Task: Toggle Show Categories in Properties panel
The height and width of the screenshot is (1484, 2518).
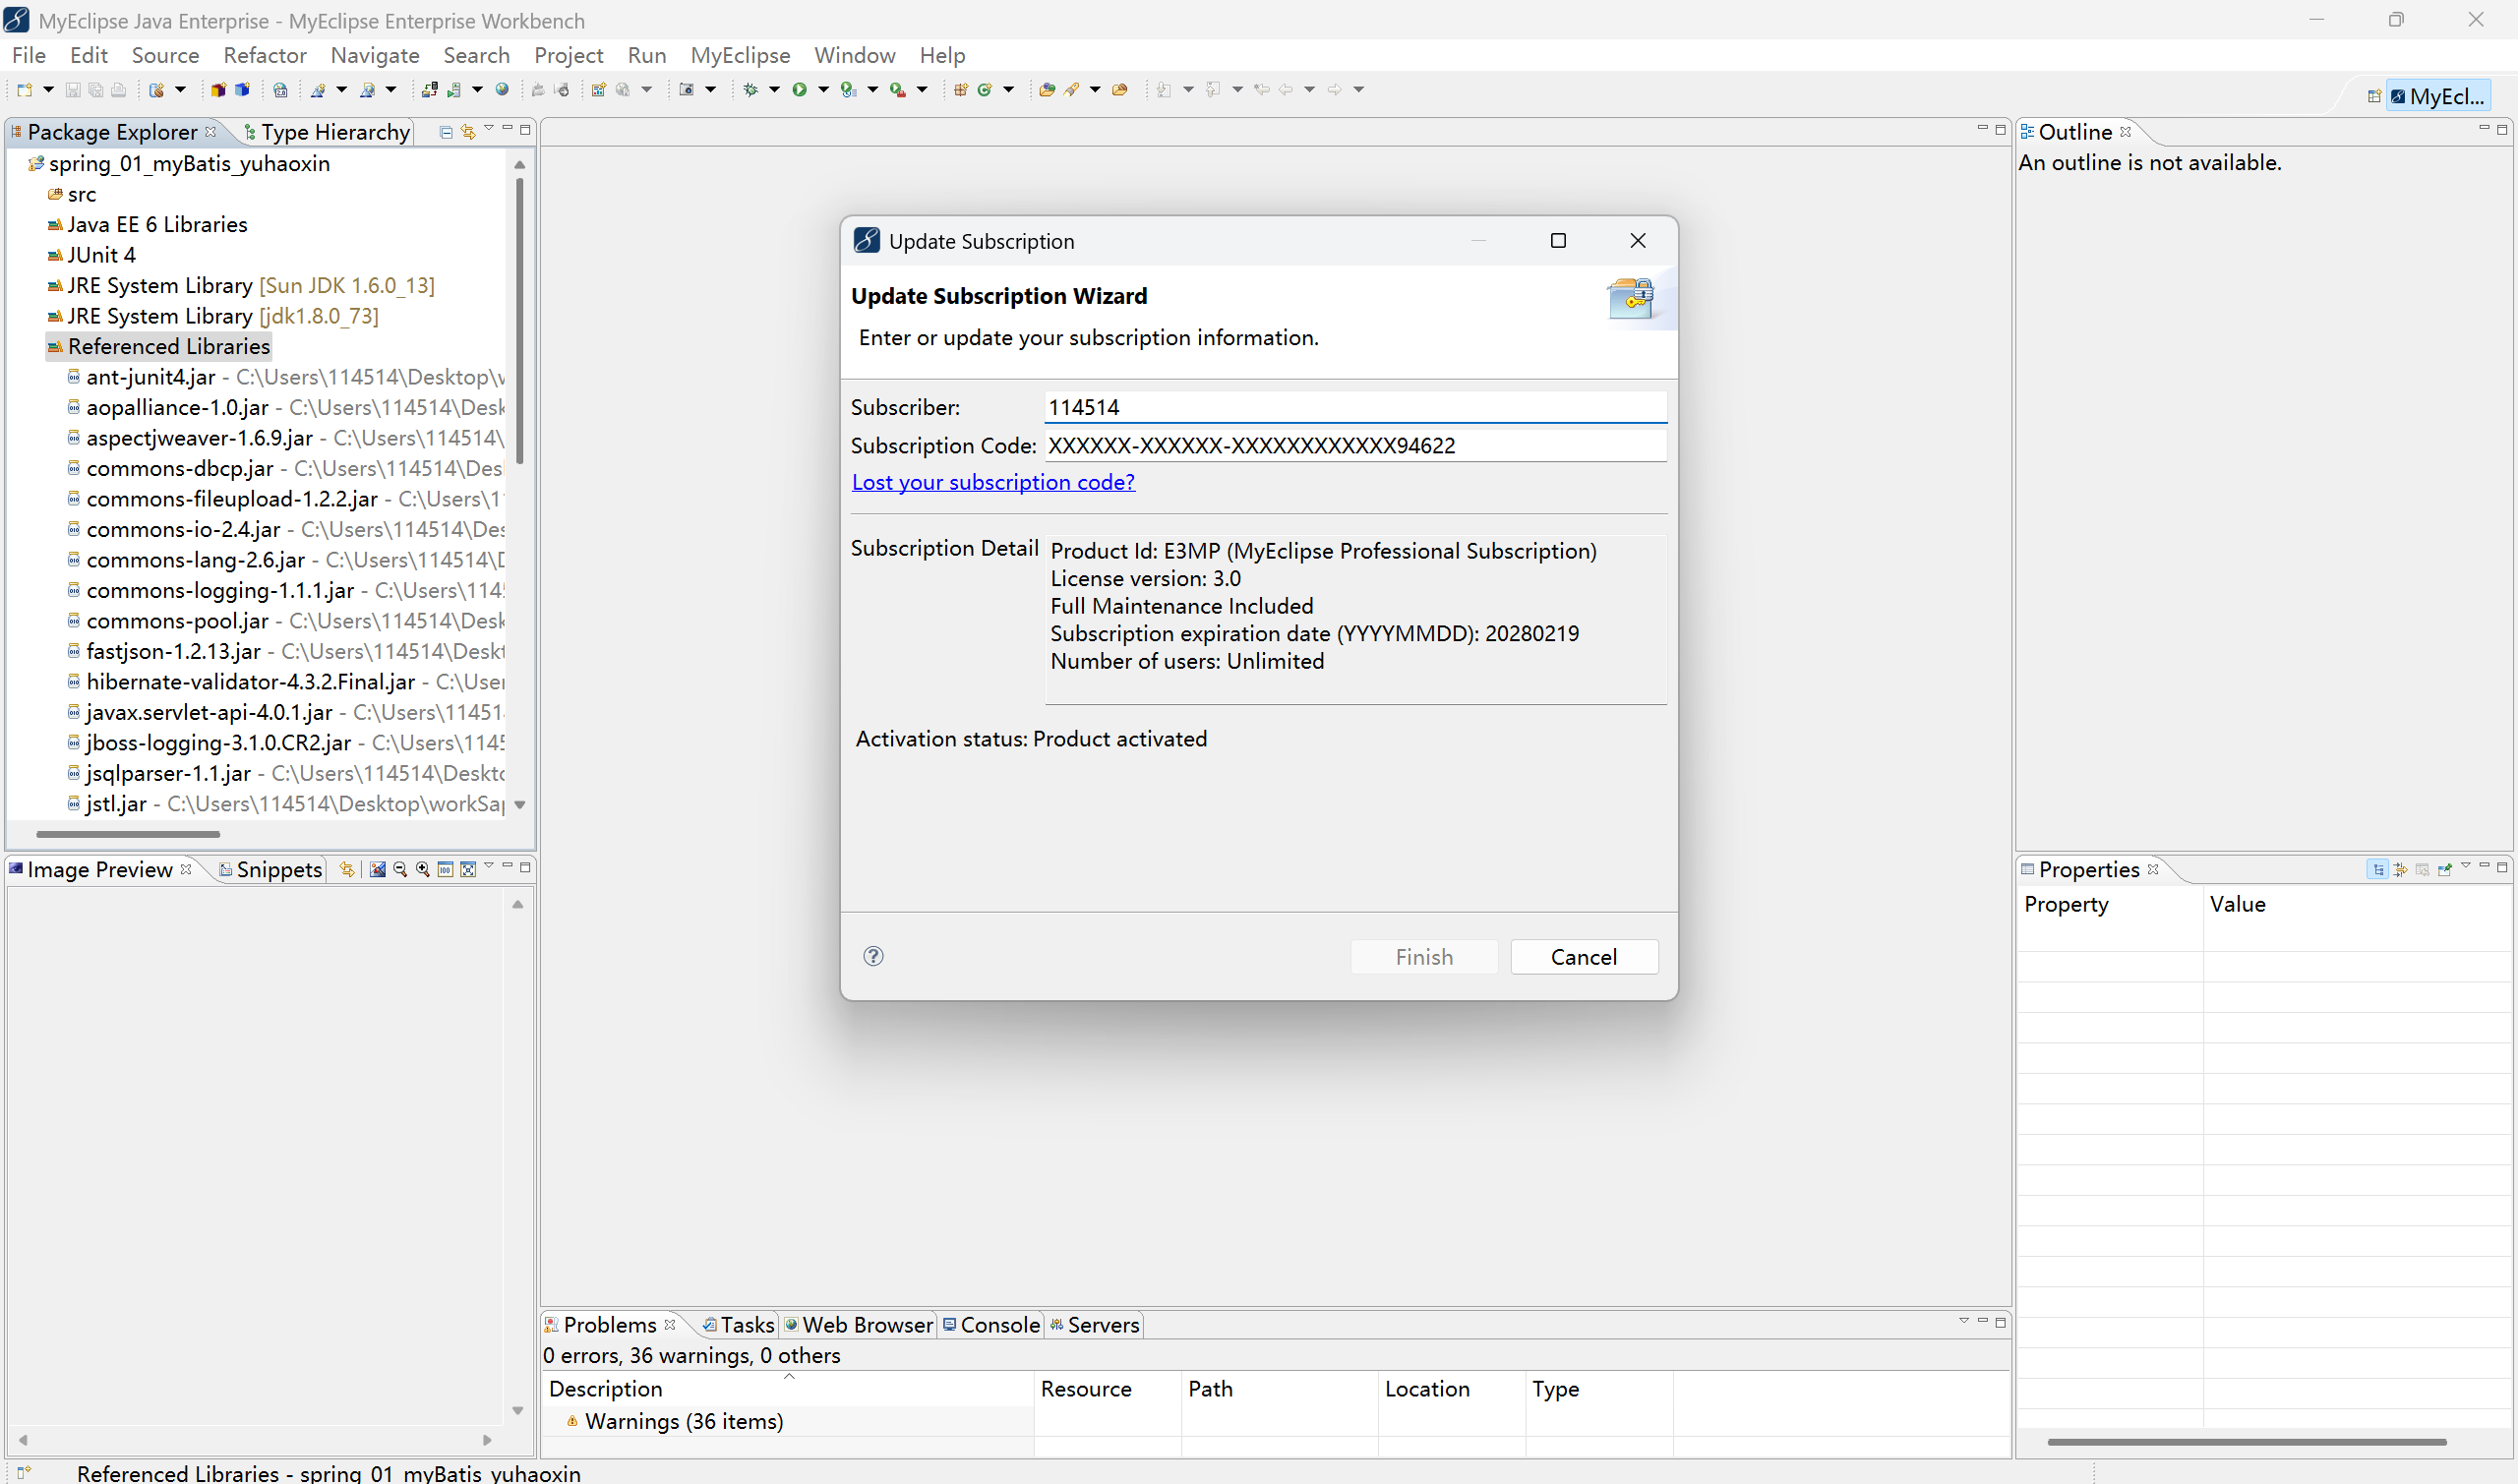Action: (2378, 869)
